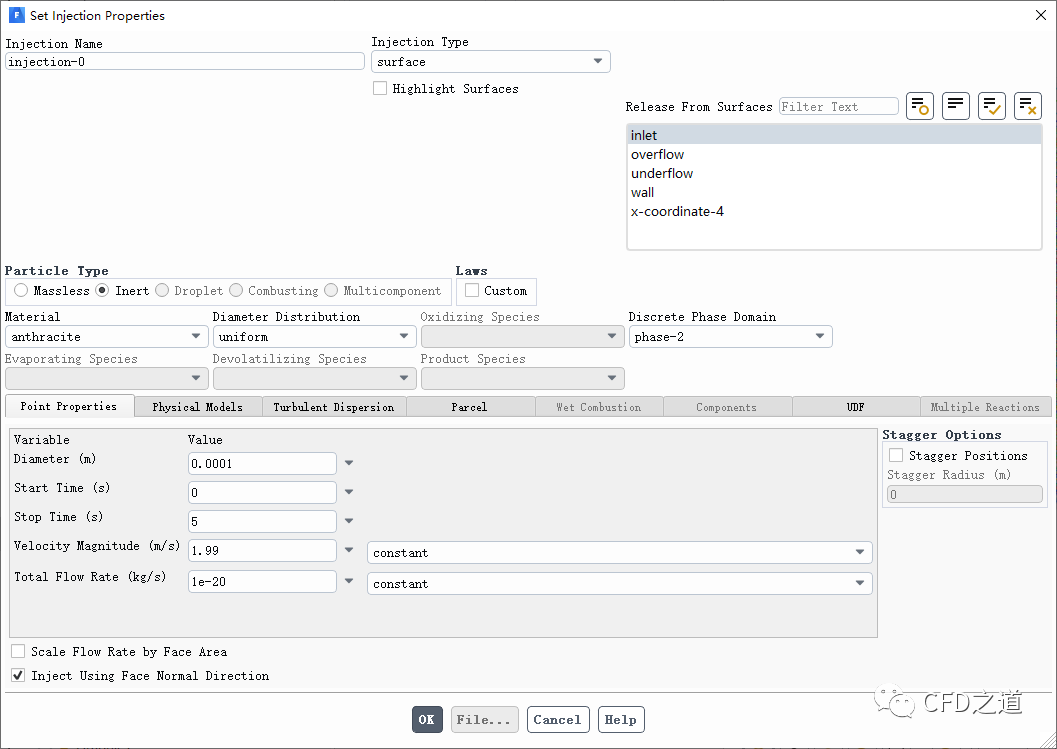Image resolution: width=1057 pixels, height=749 pixels.
Task: Click the deselect all shown surfaces icon
Action: click(x=1028, y=106)
